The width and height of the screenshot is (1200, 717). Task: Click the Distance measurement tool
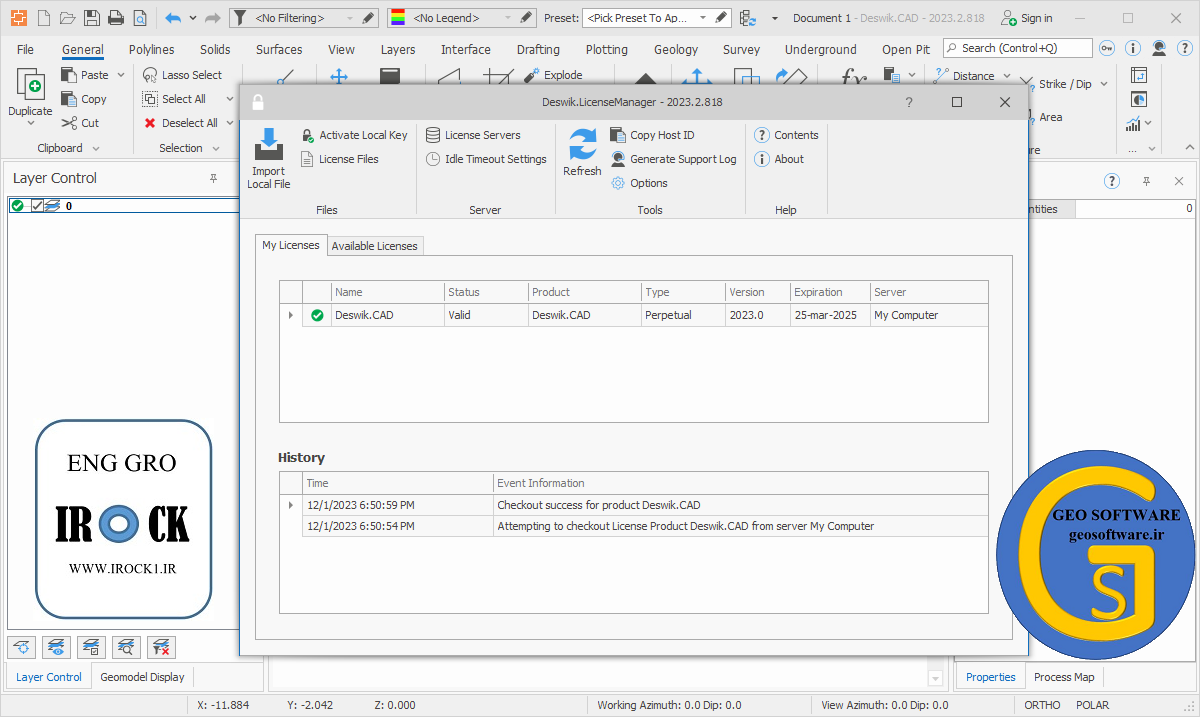click(x=965, y=76)
